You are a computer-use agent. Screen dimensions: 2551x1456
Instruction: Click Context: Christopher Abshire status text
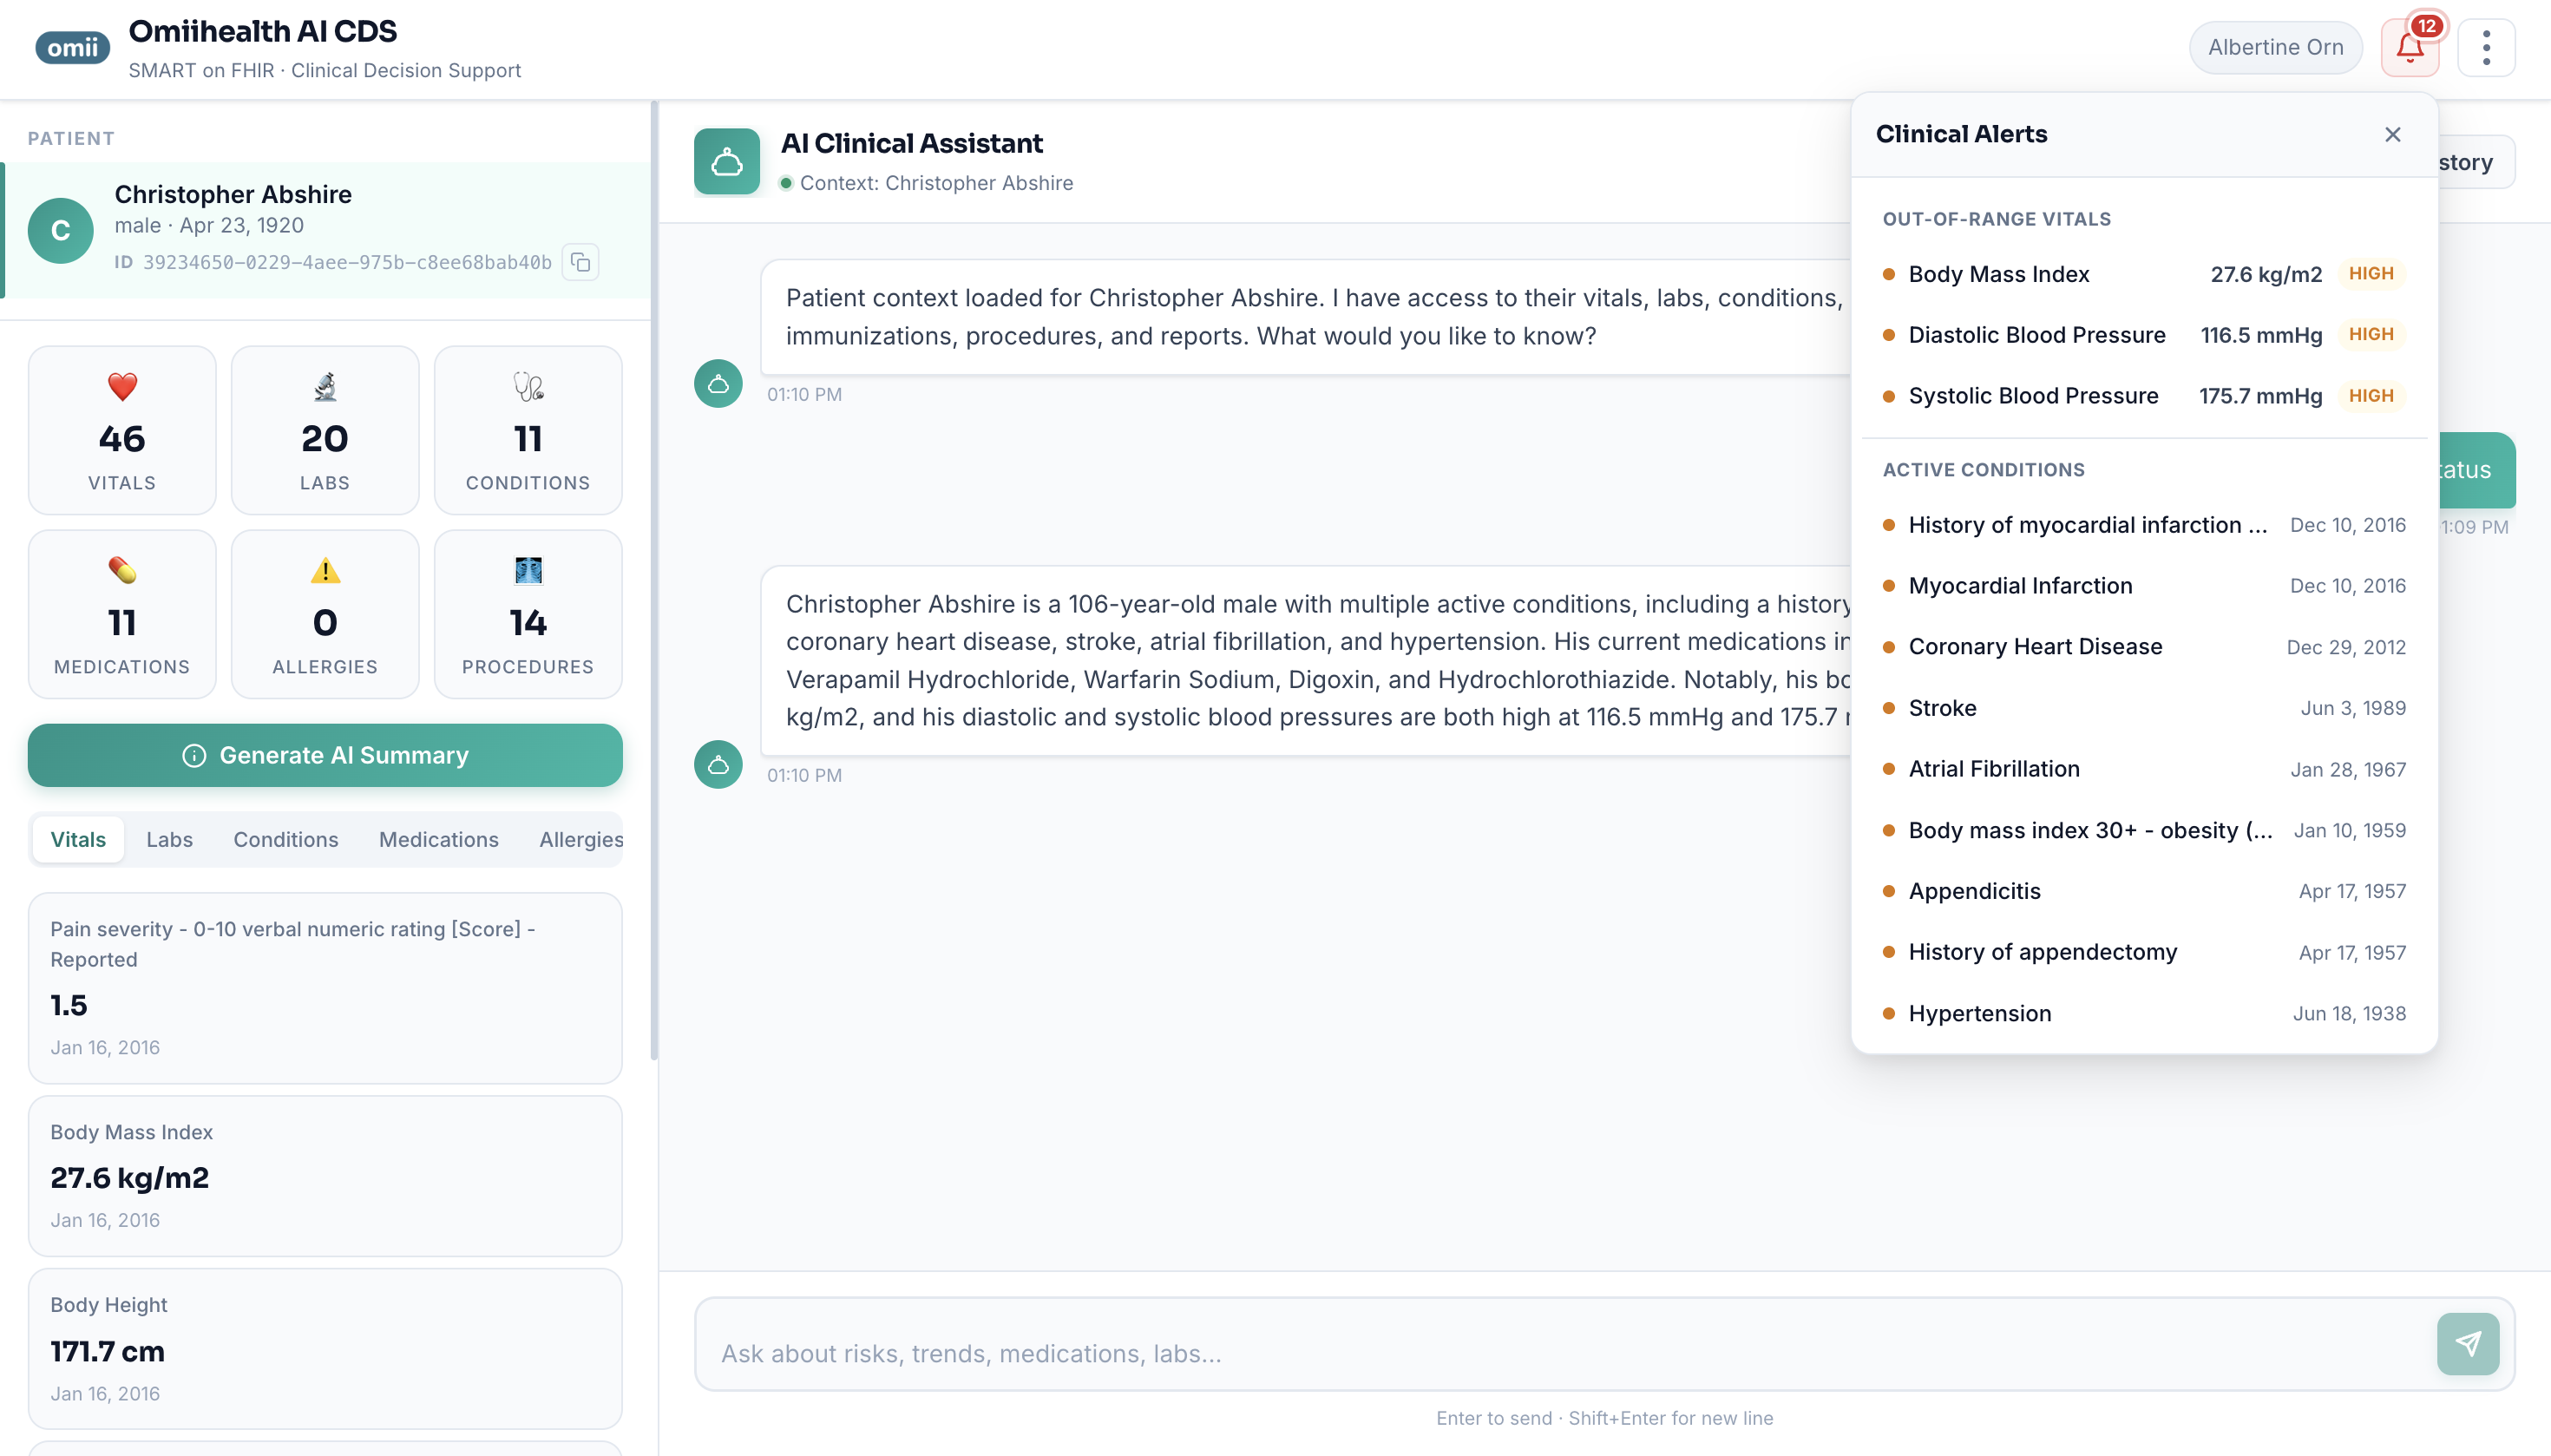point(936,183)
